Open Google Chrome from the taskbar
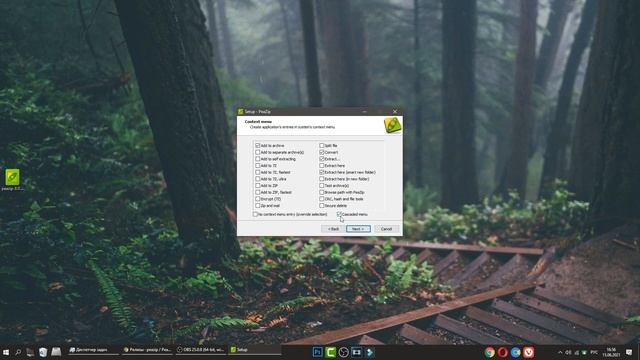The width and height of the screenshot is (640, 360). pyautogui.click(x=490, y=352)
